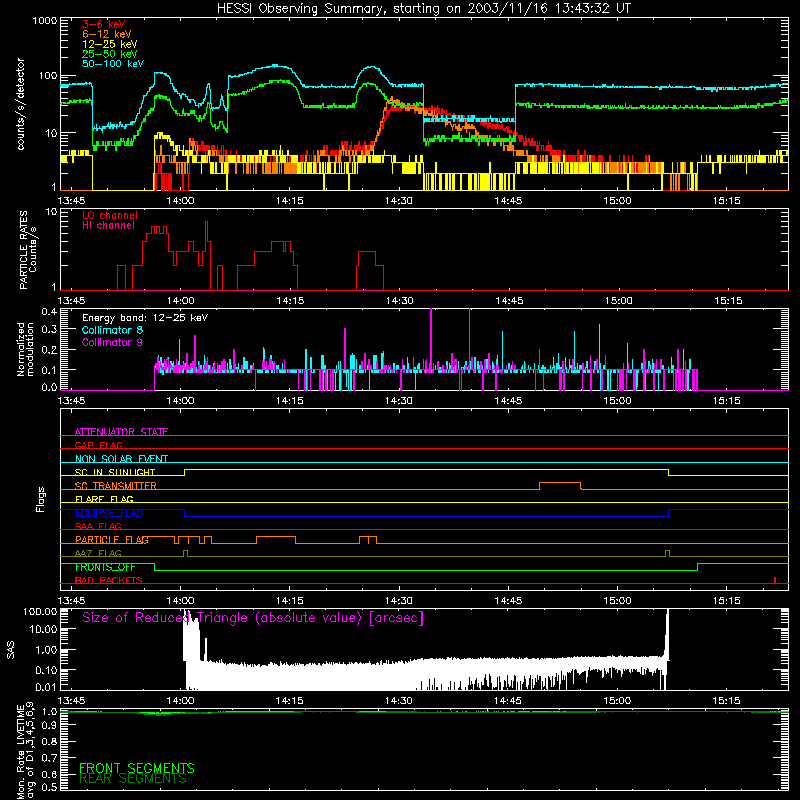Click the SC IN SUNLIGHT flag label
This screenshot has width=800, height=800.
click(115, 472)
